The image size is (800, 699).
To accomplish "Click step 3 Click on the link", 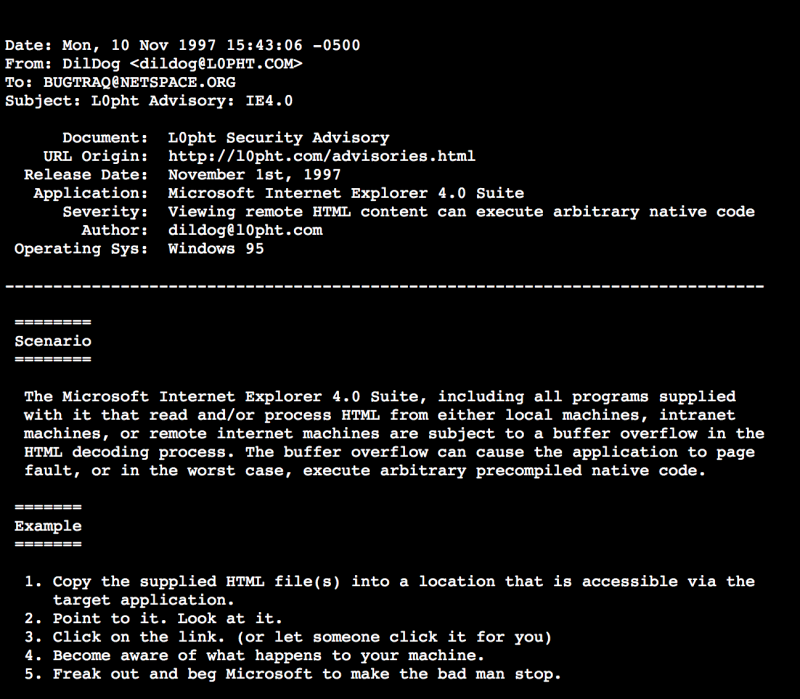I will click(288, 637).
